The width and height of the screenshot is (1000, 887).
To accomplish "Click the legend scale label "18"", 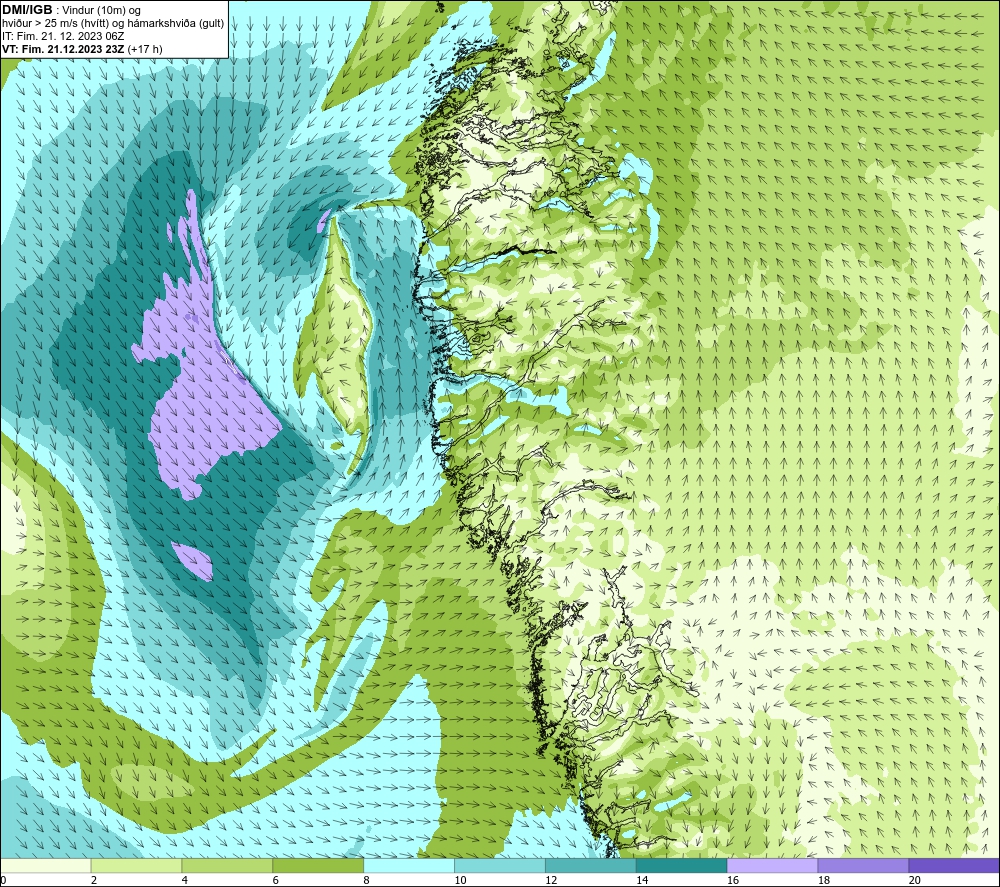I will coord(824,881).
